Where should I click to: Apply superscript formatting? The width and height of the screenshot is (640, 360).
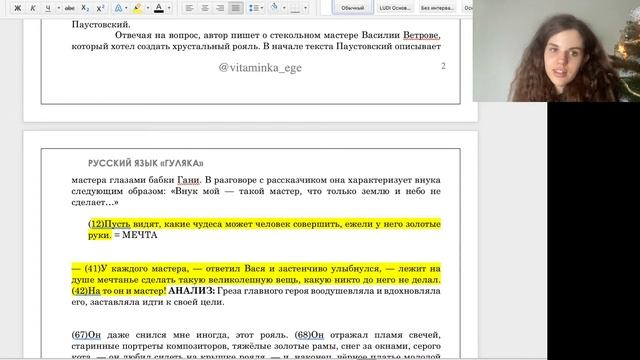100,8
